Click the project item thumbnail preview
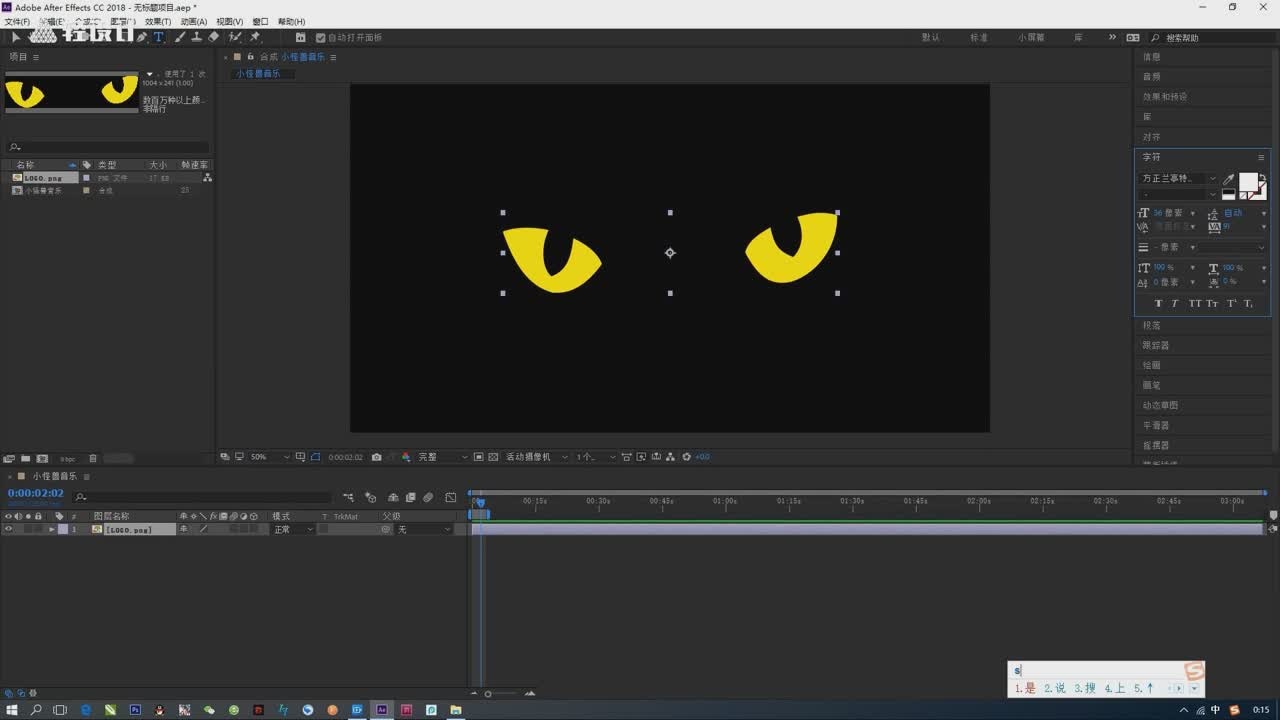The image size is (1280, 720). (x=71, y=92)
